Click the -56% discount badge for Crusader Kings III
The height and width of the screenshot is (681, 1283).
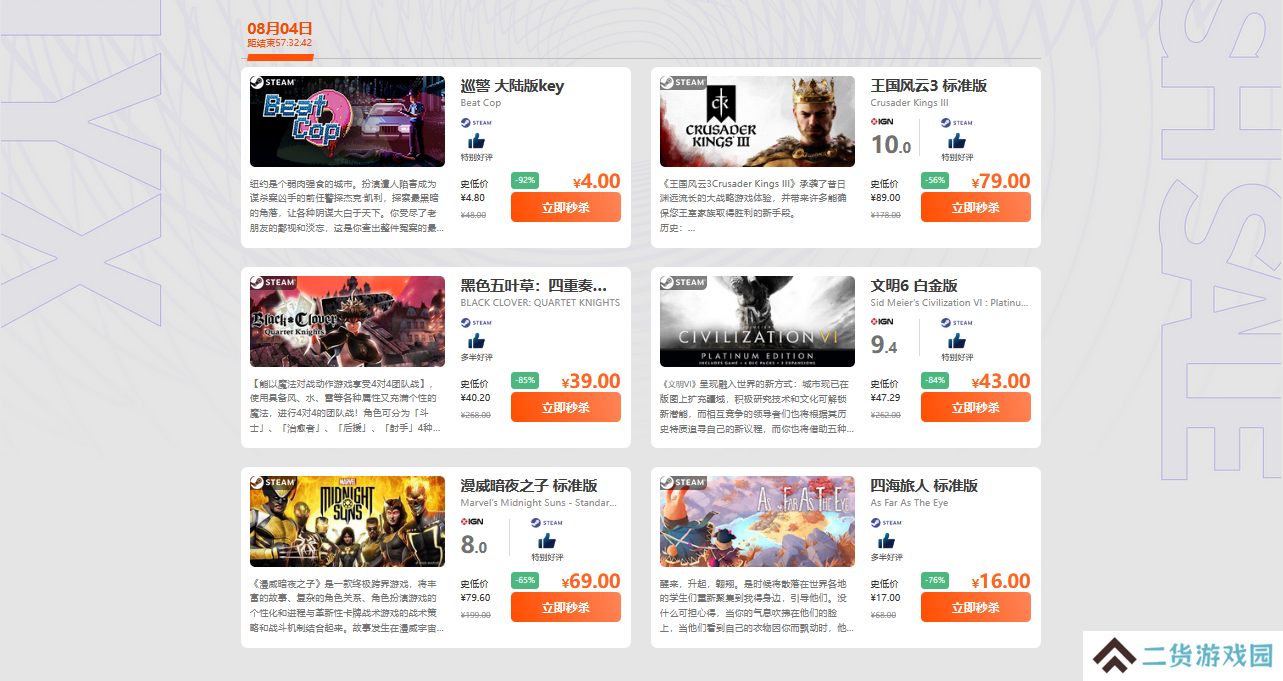(935, 180)
